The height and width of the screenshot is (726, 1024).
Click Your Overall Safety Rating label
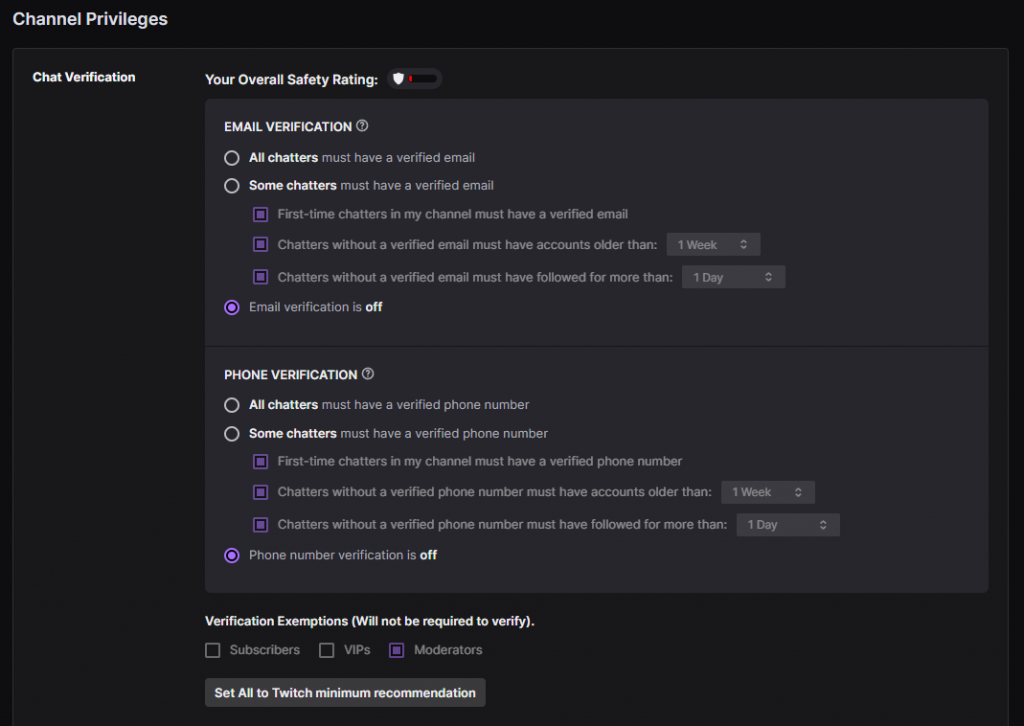pos(291,80)
